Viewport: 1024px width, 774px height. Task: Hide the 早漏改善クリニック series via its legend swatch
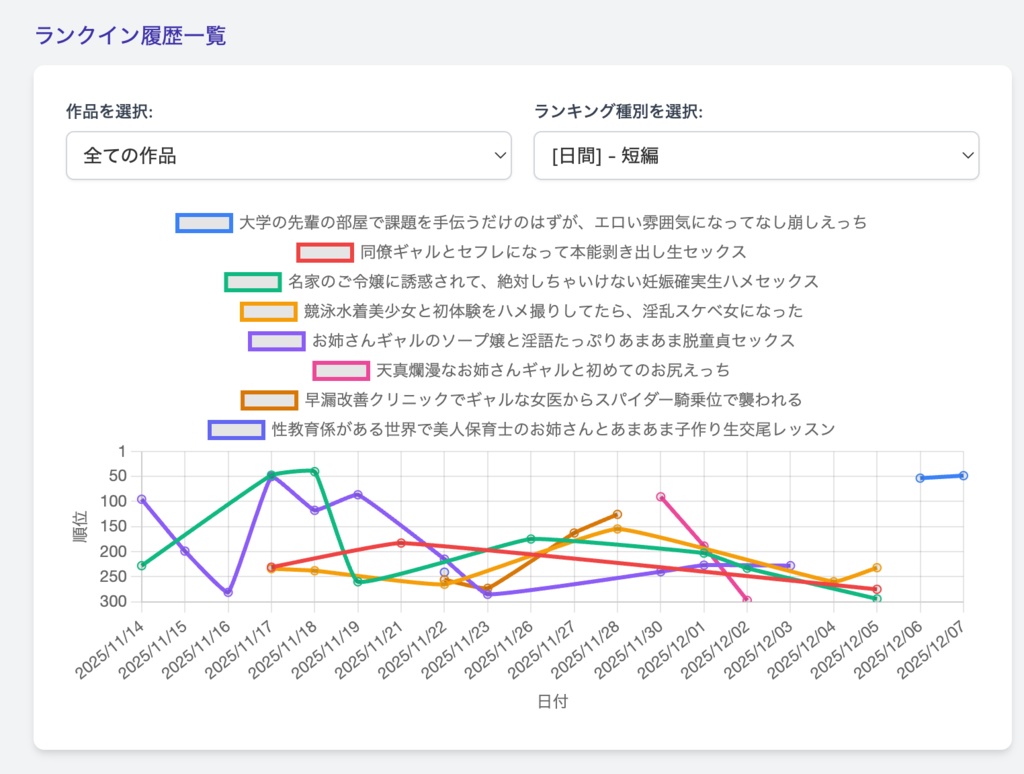269,399
